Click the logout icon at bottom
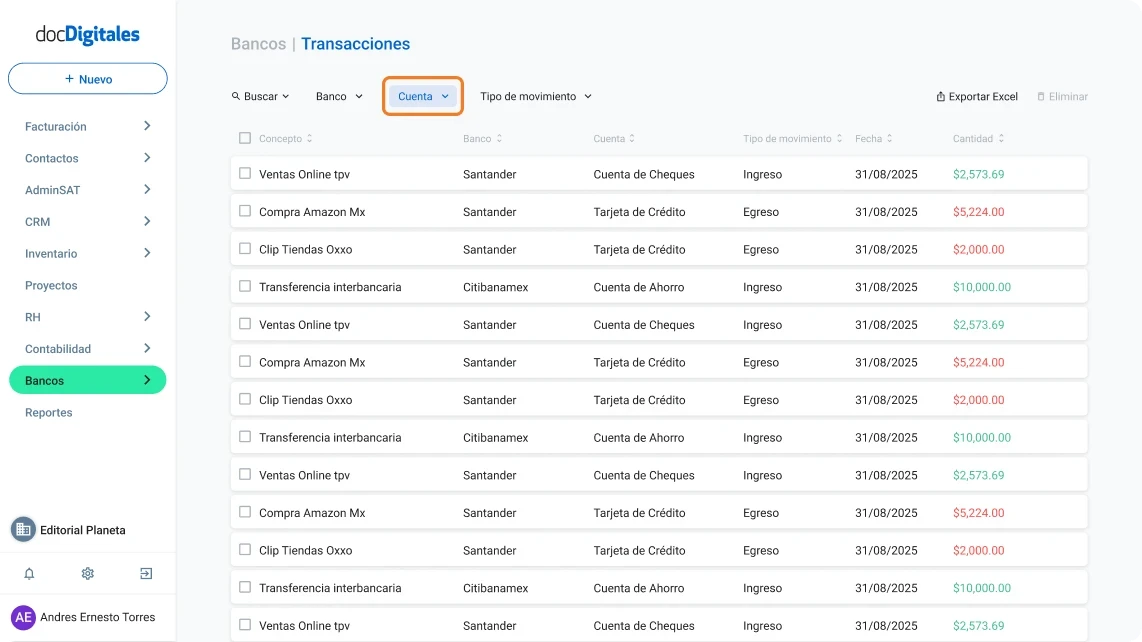 pos(146,573)
